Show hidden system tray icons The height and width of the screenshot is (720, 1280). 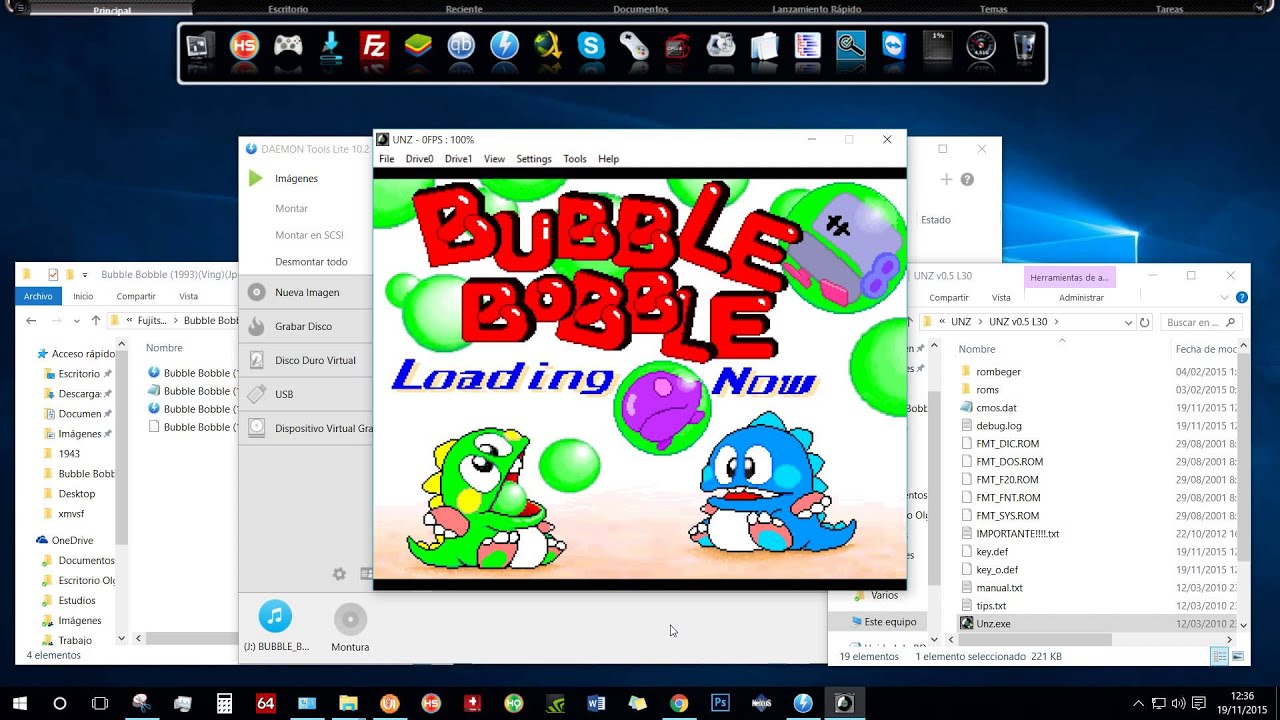1138,703
